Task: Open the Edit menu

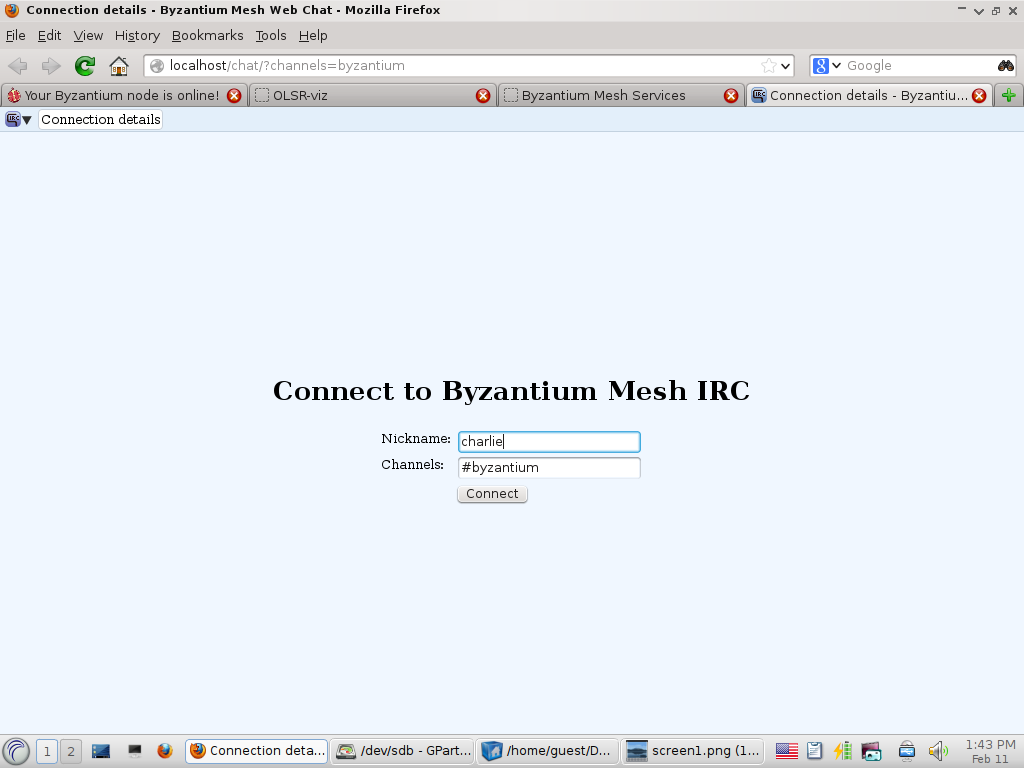Action: [49, 35]
